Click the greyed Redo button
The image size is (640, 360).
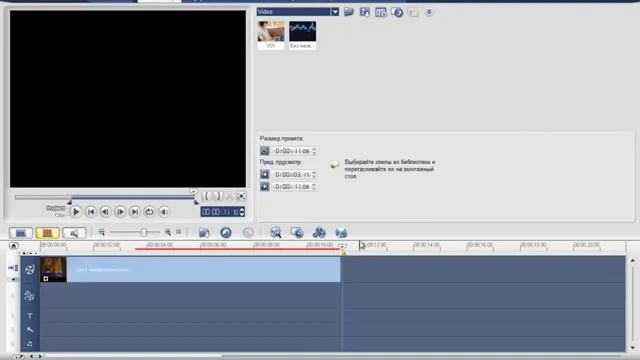click(248, 233)
